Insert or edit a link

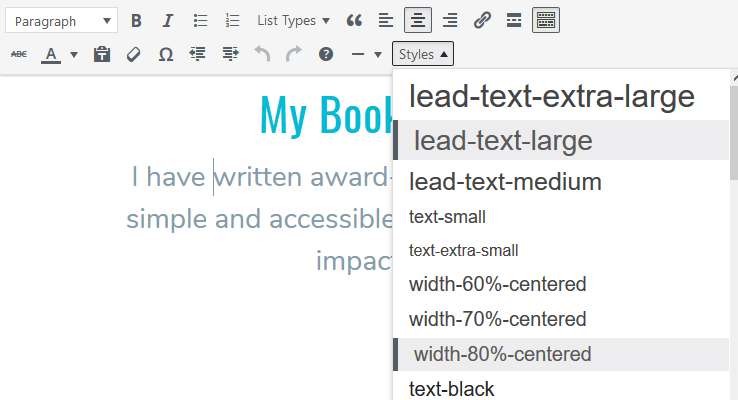pos(482,21)
